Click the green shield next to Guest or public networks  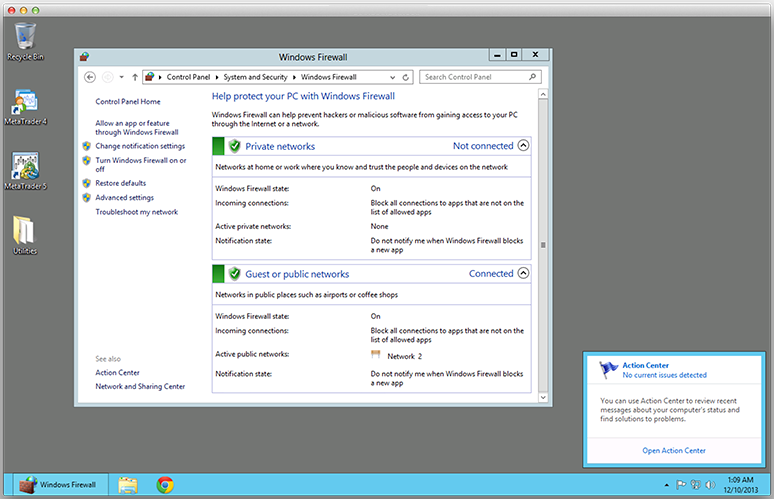pos(235,273)
